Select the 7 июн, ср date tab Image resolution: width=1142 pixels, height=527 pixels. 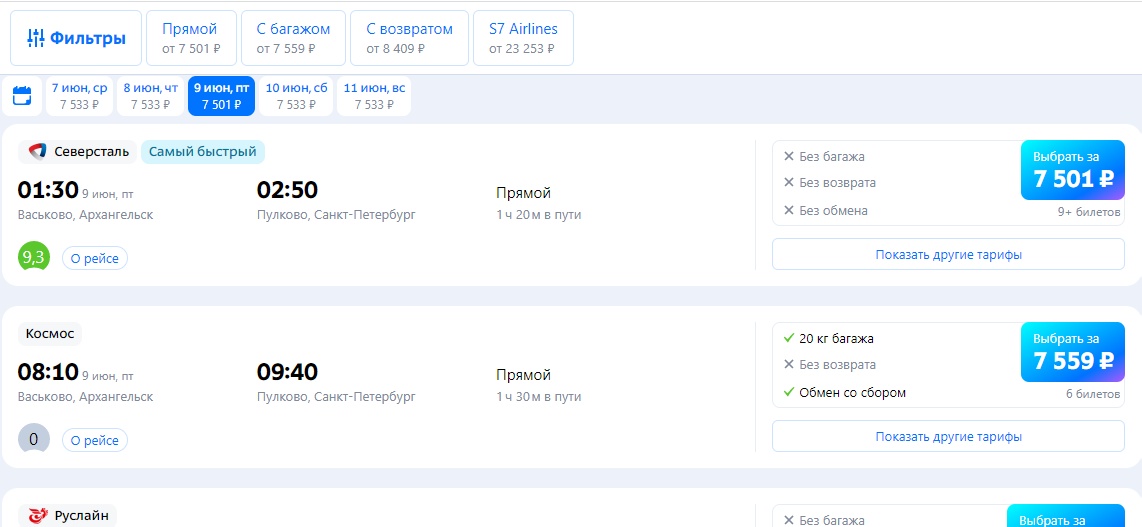79,96
